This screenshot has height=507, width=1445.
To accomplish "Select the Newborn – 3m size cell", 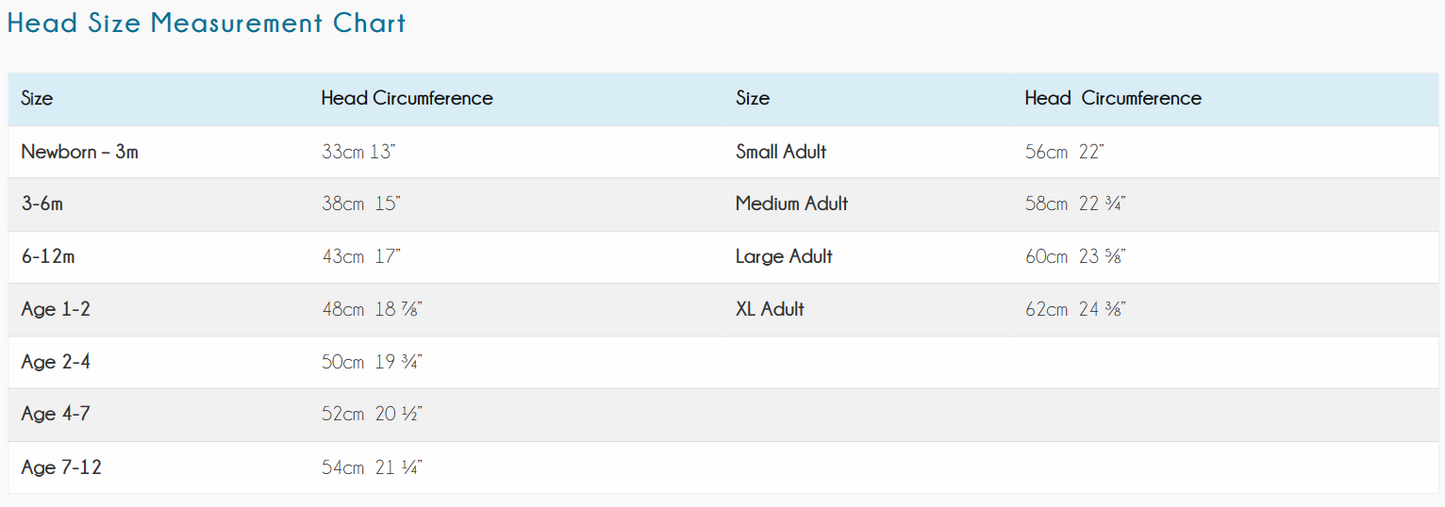I will (80, 152).
